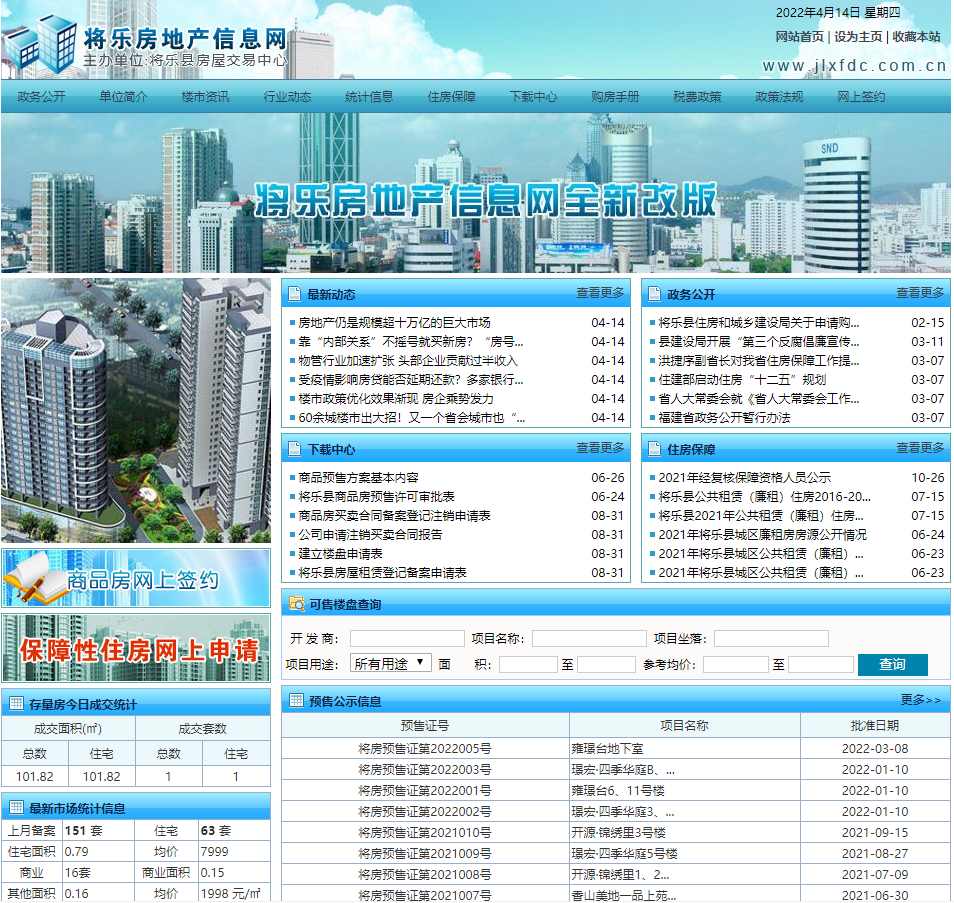Screen dimensions: 954x903
Task: Open news 房地产仍是规模超十万亿的巨大市场
Action: 394,323
